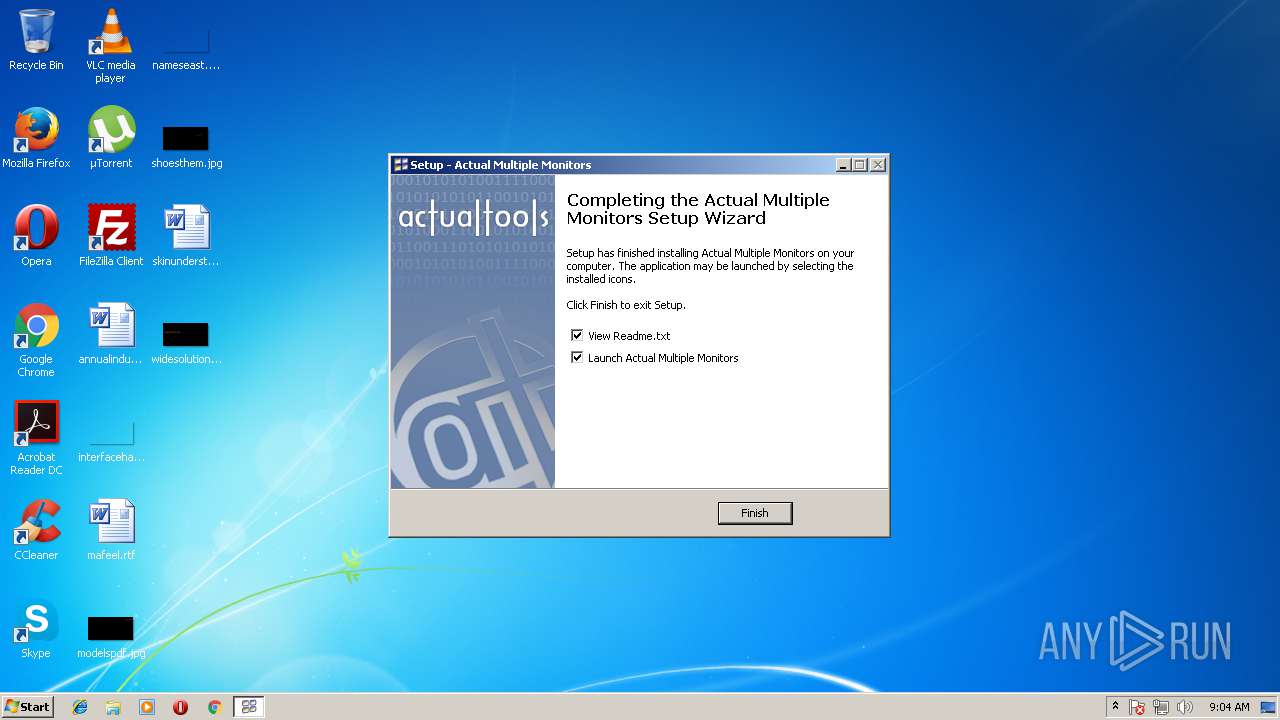The height and width of the screenshot is (720, 1280).
Task: Open the network tray icon
Action: [x=1161, y=707]
